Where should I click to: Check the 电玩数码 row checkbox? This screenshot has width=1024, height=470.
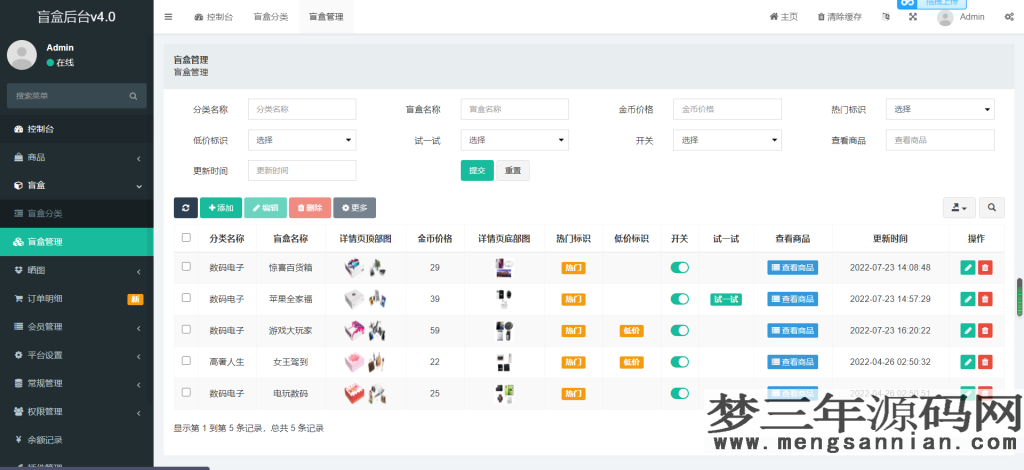[x=186, y=392]
